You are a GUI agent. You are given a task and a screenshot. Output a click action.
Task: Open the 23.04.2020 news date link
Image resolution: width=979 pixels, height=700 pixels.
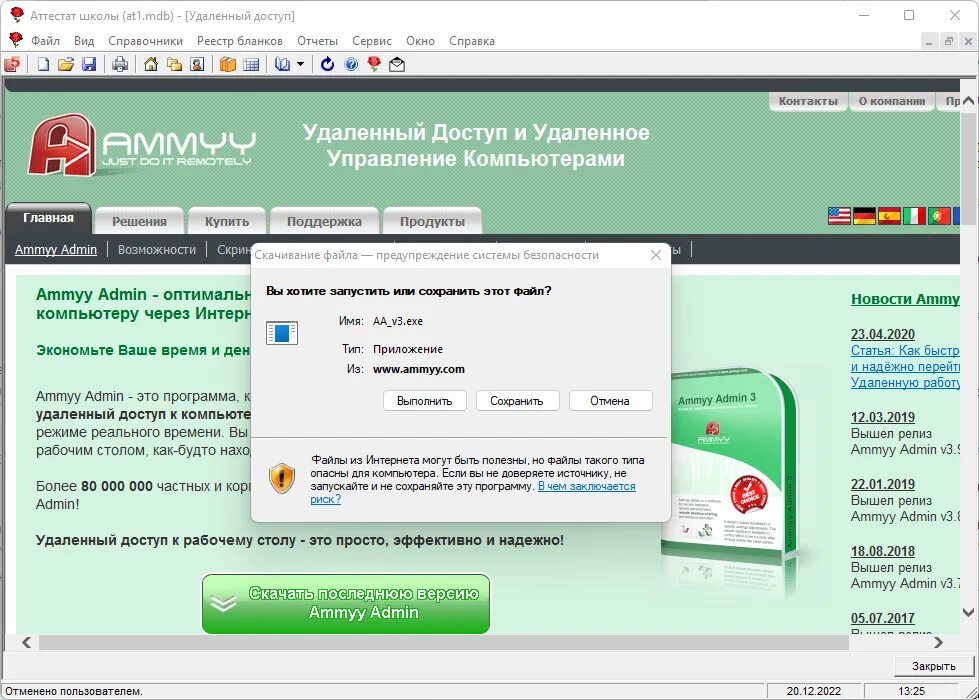click(x=883, y=334)
